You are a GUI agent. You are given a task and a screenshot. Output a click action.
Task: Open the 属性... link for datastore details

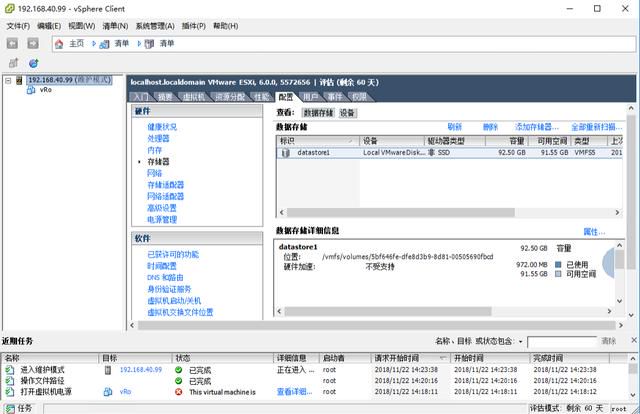pos(594,232)
